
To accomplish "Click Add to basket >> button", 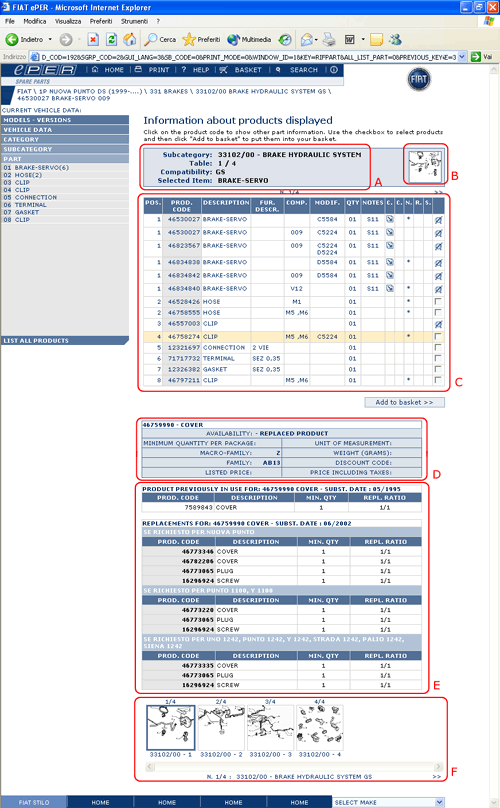I will (x=404, y=402).
